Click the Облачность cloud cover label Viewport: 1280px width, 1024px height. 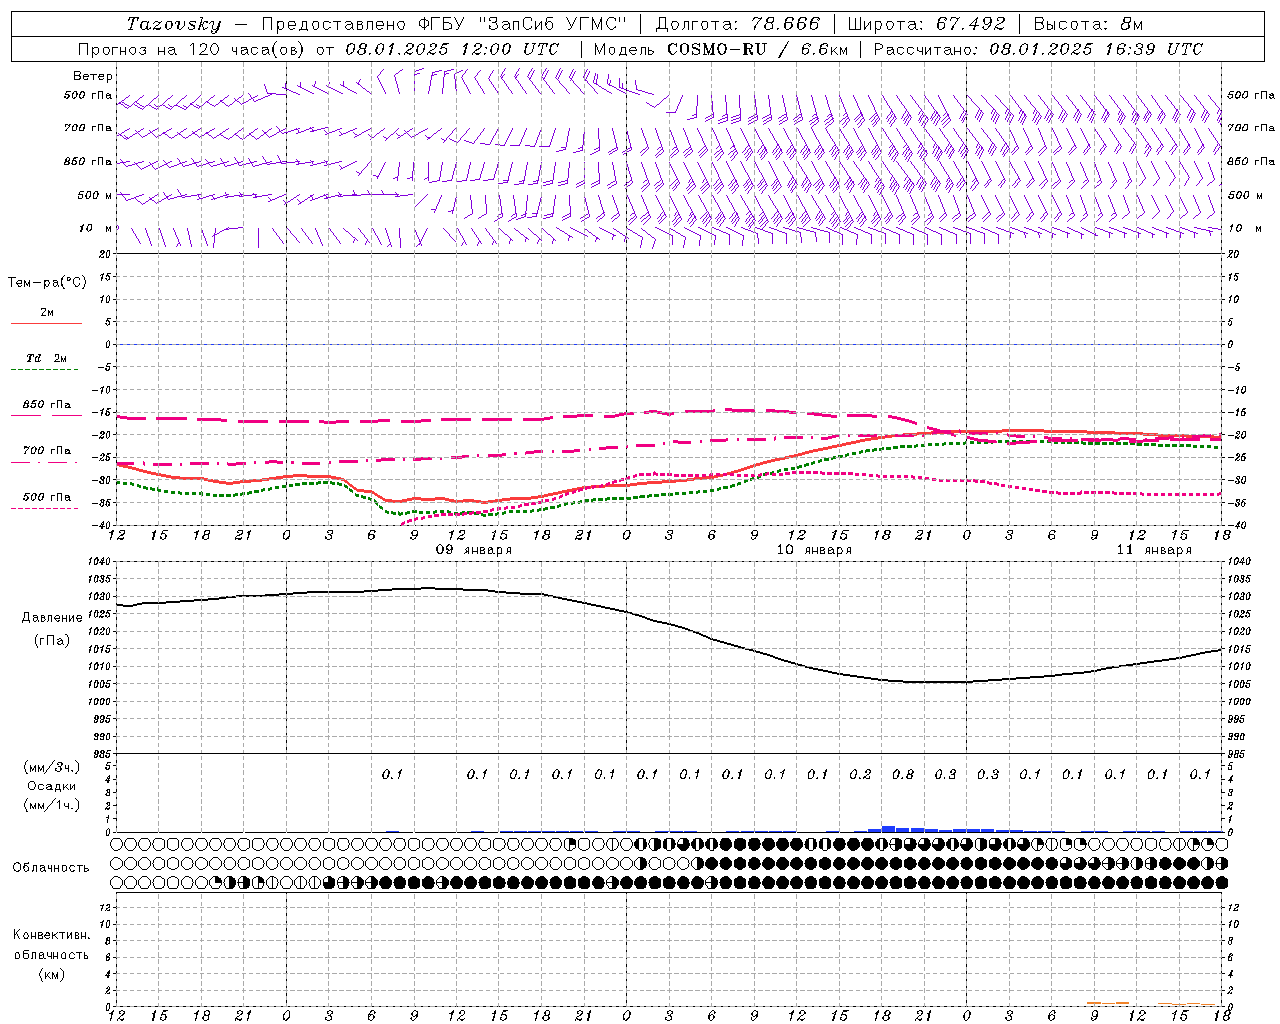[51, 867]
